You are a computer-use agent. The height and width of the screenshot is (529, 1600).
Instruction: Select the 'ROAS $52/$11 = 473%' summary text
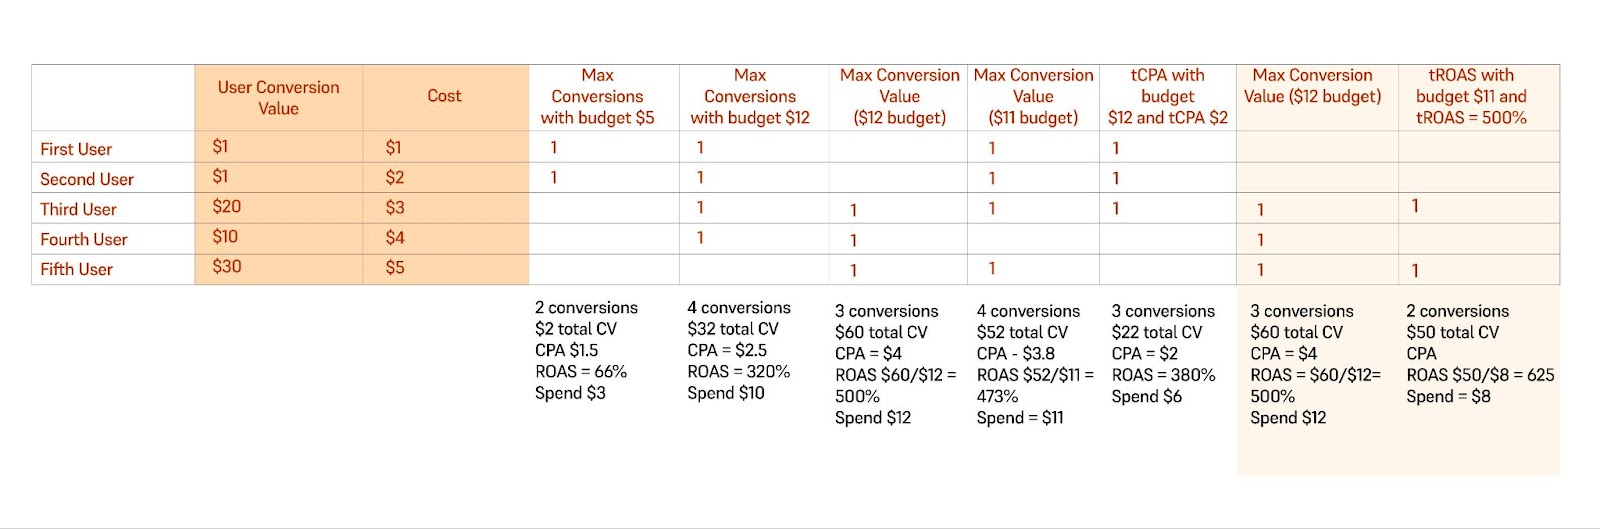pos(1035,385)
